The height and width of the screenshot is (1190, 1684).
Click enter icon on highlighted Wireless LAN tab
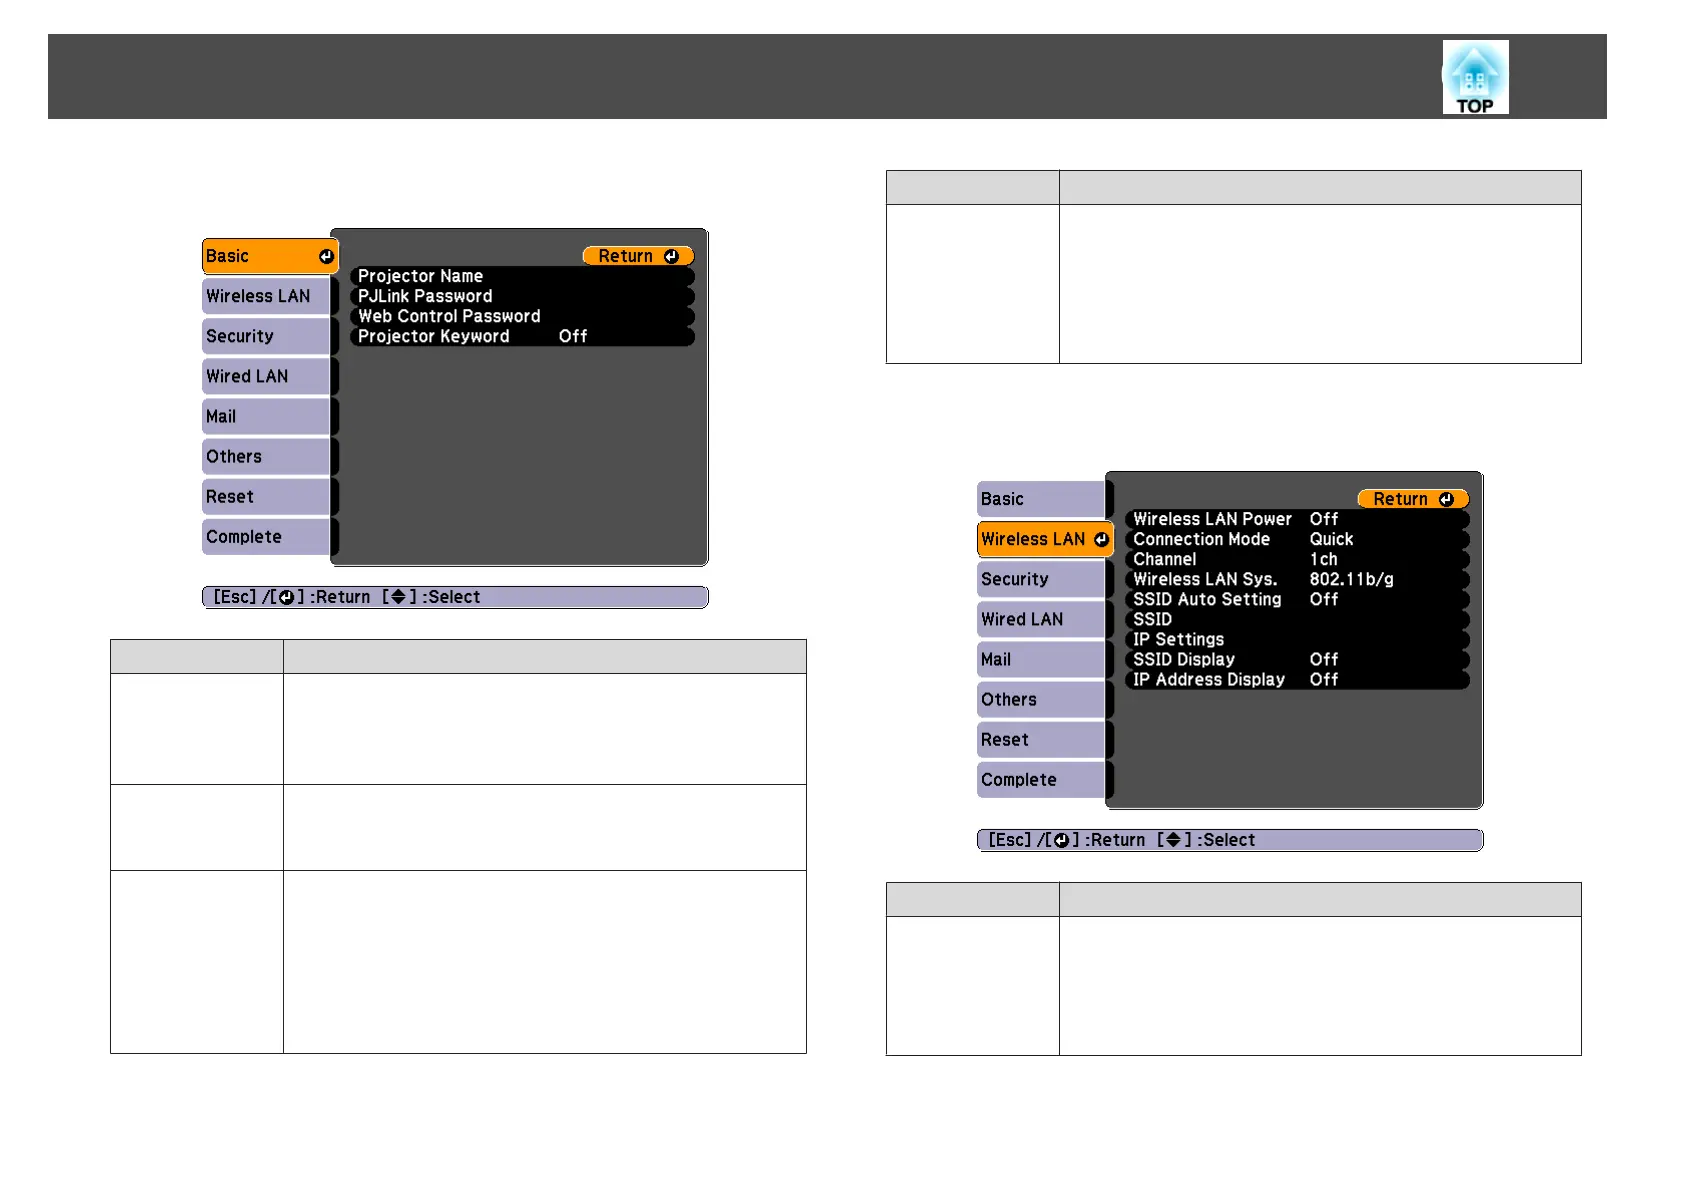click(1101, 539)
